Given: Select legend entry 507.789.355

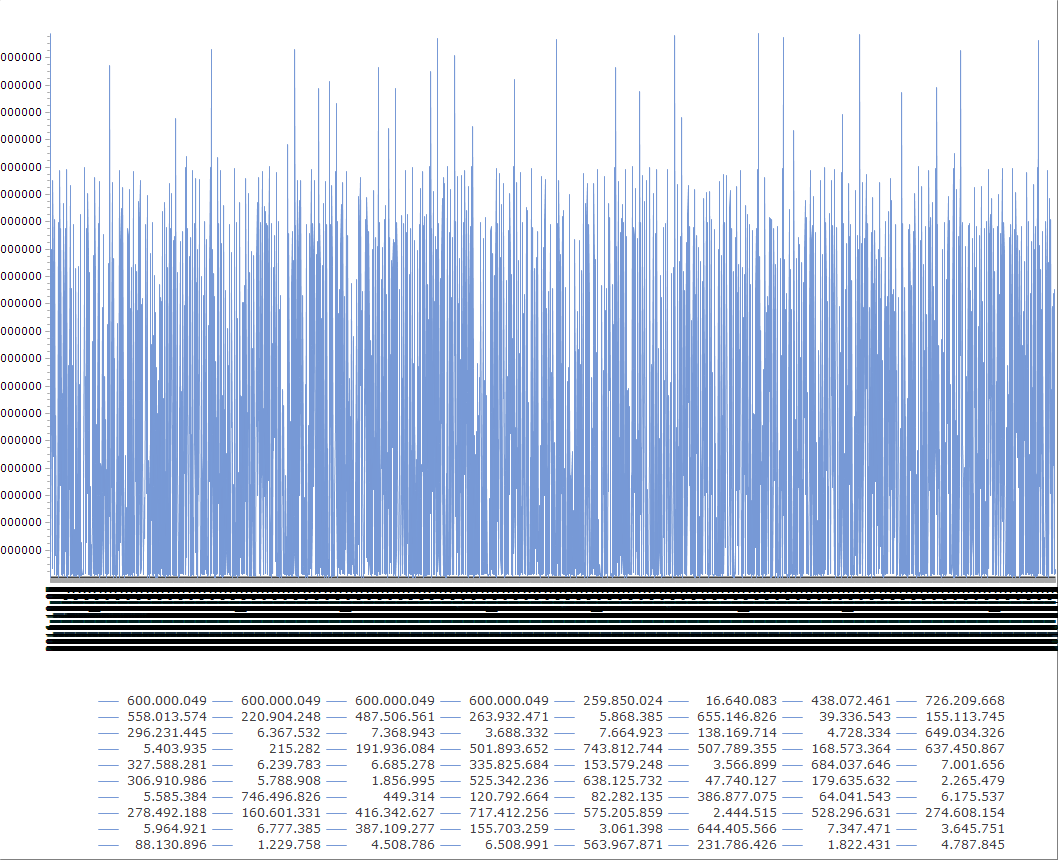Looking at the screenshot, I should pos(737,749).
